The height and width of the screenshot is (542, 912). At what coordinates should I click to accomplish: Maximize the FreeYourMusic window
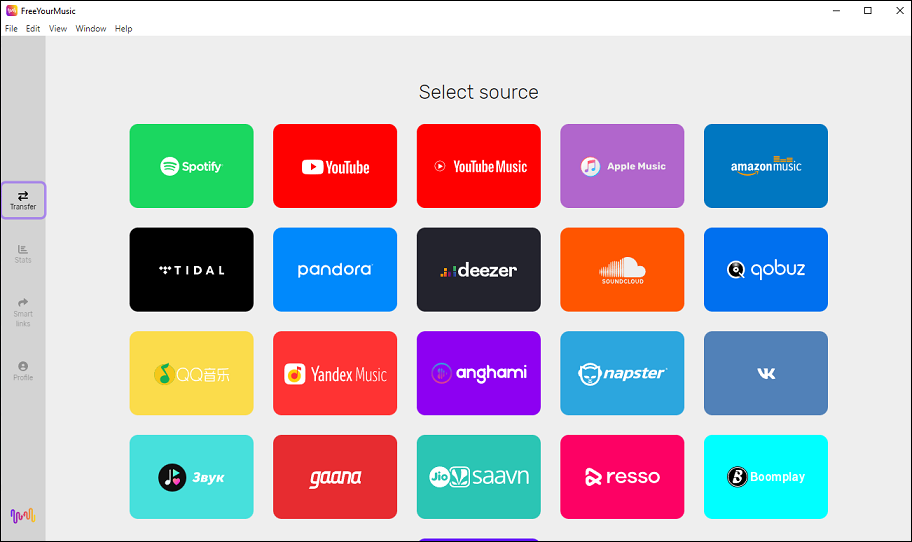pos(868,10)
